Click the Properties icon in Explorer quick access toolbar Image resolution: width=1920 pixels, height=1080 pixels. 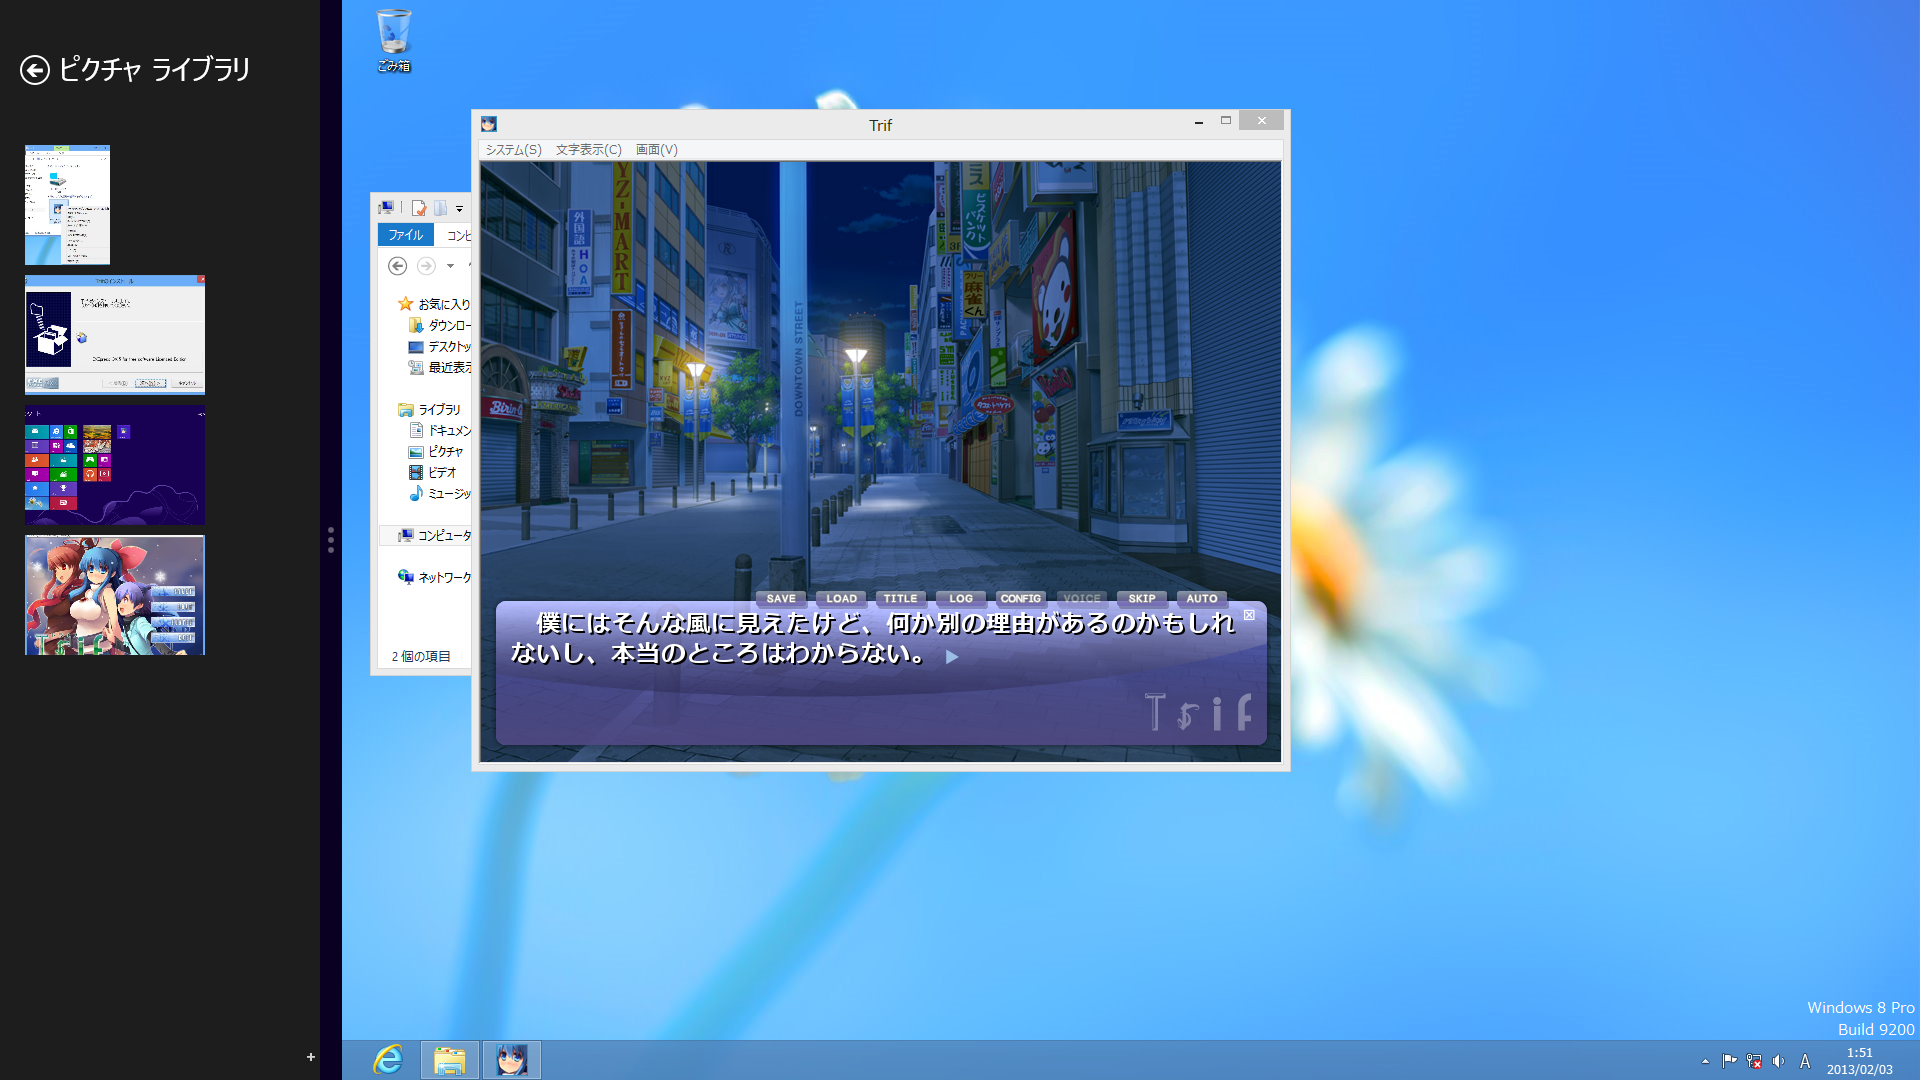[419, 208]
